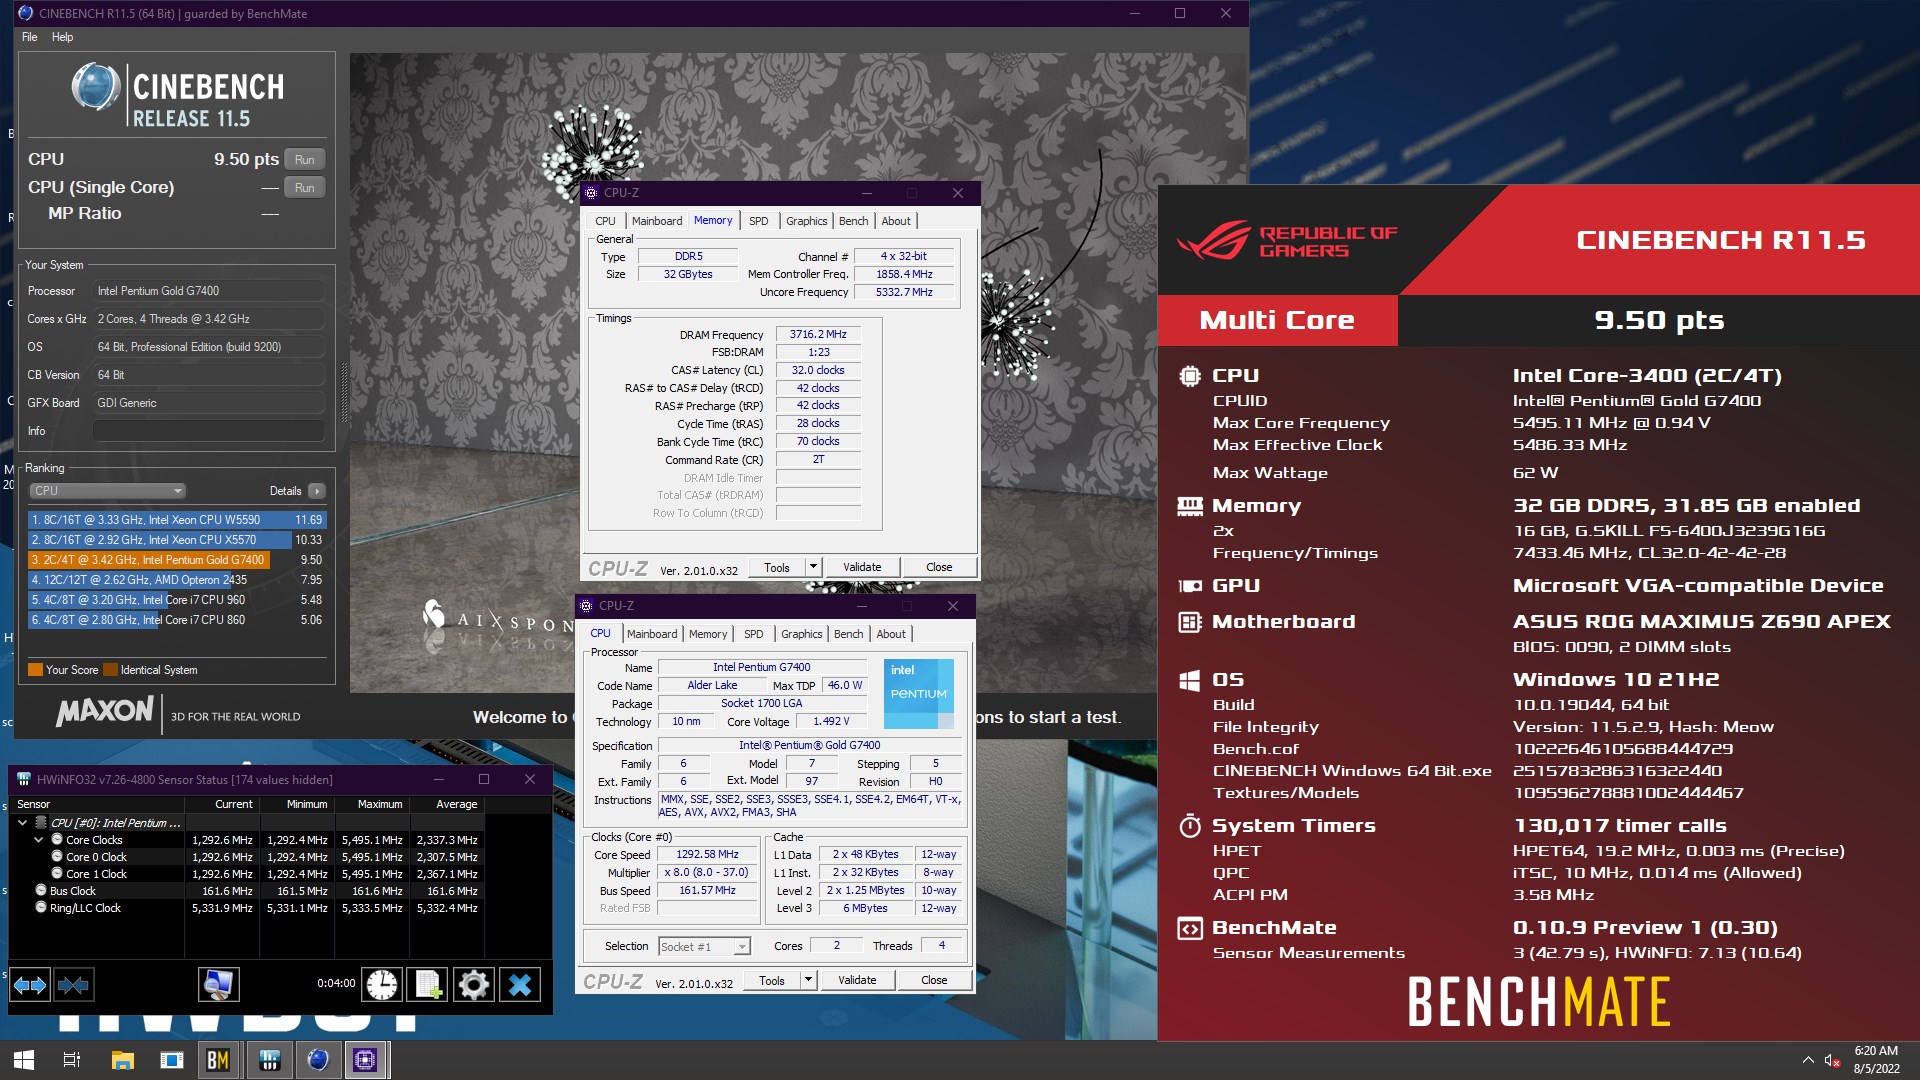
Task: Click HWiNFO shrink columns arrows icon
Action: (74, 985)
